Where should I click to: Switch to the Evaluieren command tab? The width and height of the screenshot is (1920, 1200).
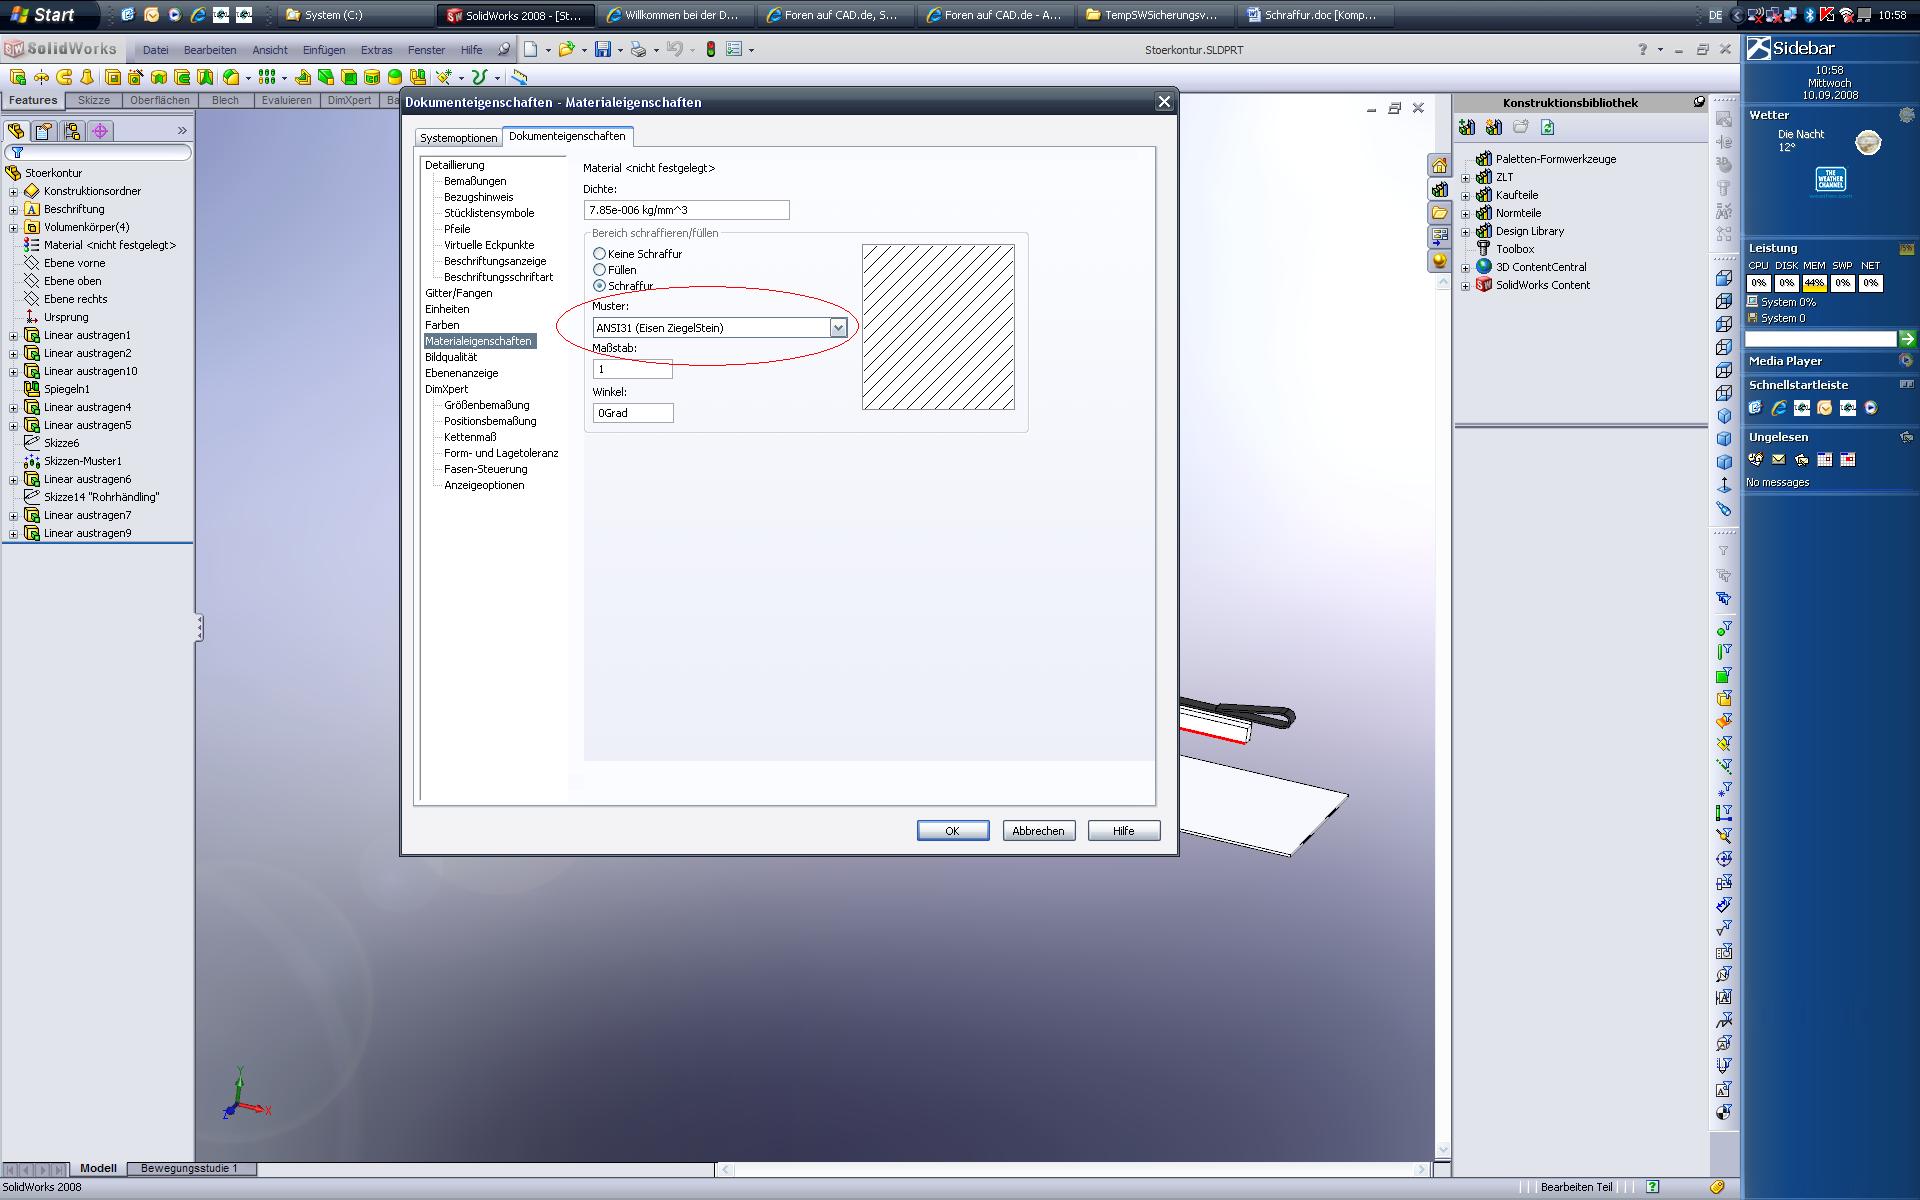[x=287, y=100]
